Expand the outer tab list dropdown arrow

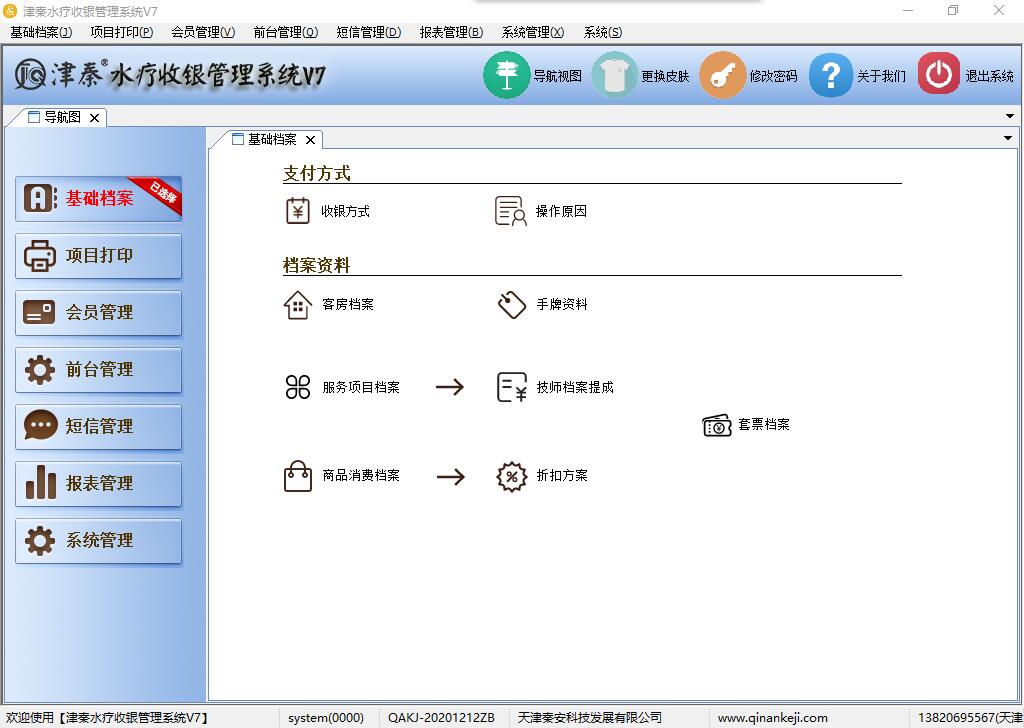1009,117
